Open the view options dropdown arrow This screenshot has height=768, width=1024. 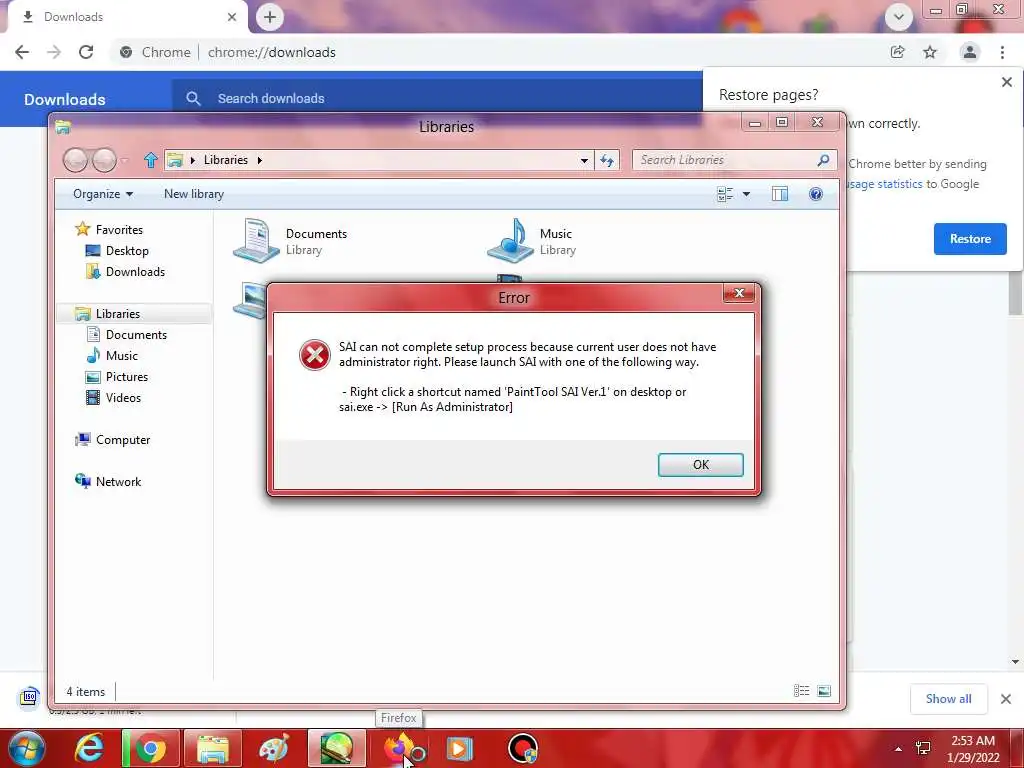pyautogui.click(x=746, y=194)
